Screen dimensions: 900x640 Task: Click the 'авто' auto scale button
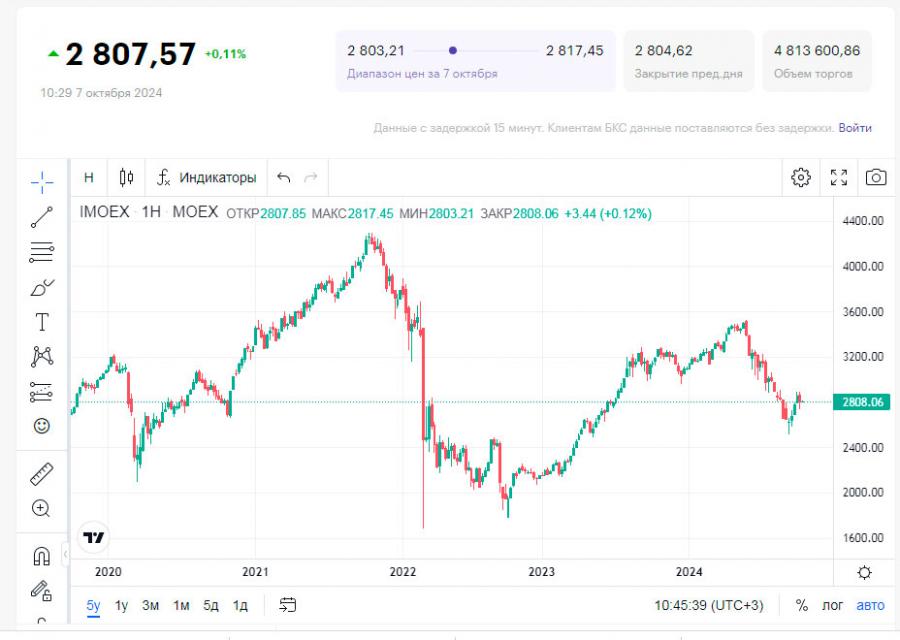[x=870, y=605]
